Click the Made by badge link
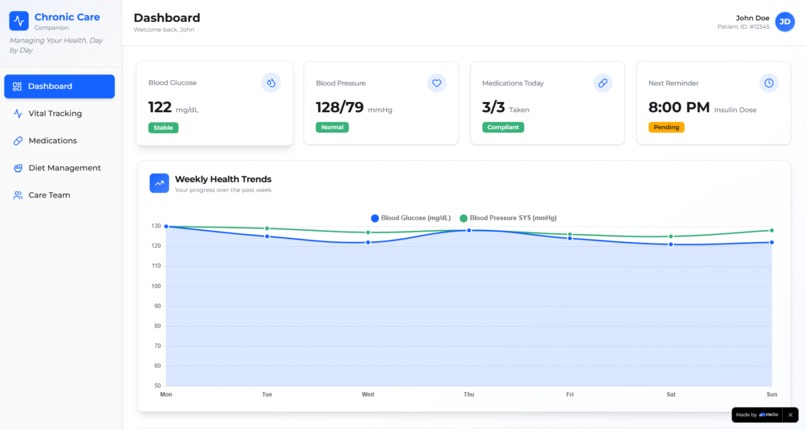 pyautogui.click(x=757, y=415)
